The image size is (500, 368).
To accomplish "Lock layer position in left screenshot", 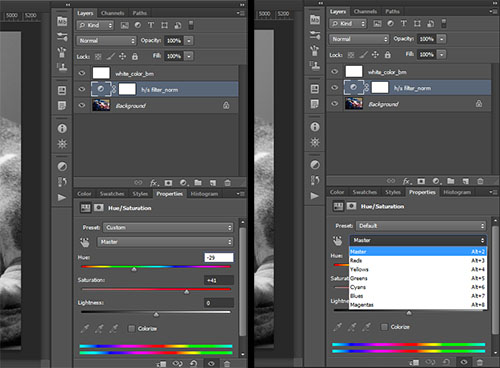I will pos(122,56).
